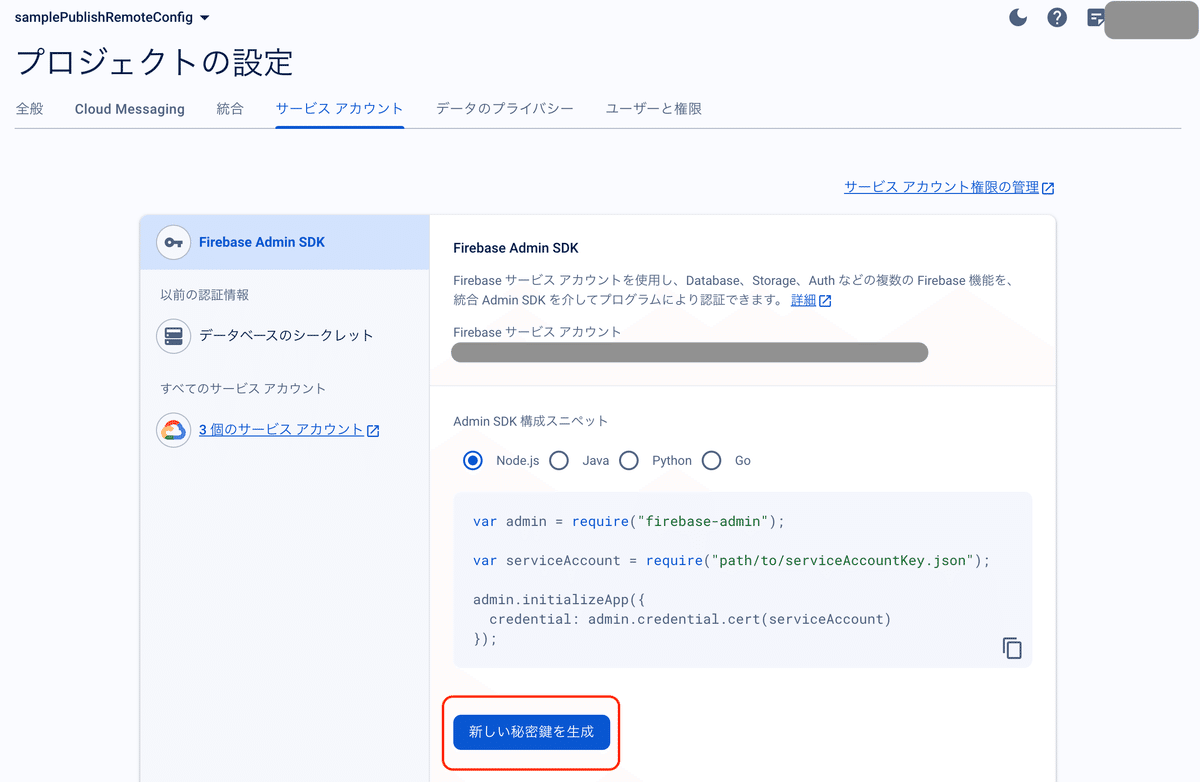This screenshot has width=1200, height=782.
Task: Click the database secrets server icon
Action: click(x=173, y=336)
